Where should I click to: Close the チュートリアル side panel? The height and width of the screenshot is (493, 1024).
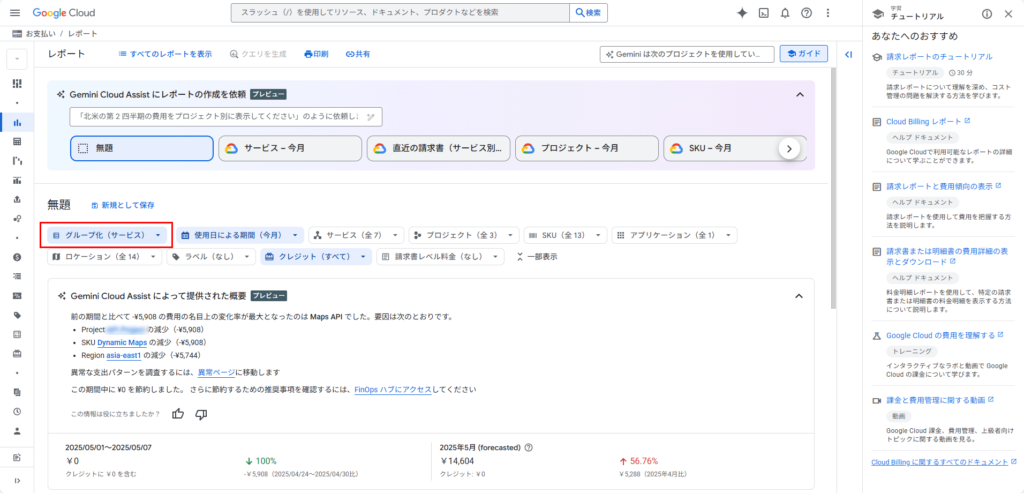coord(1008,14)
